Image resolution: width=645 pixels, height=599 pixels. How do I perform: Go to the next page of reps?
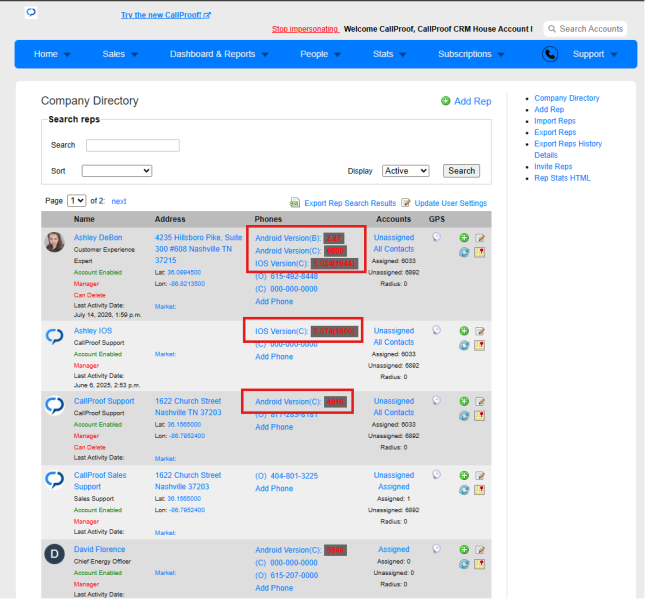pyautogui.click(x=119, y=201)
